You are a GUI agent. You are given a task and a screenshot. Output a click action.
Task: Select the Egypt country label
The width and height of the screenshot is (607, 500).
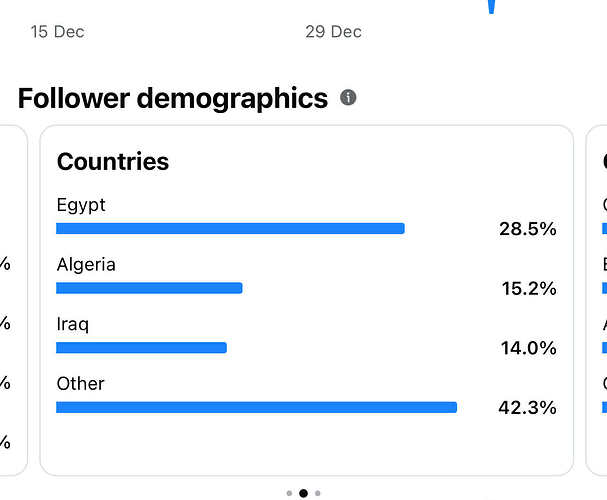tap(81, 205)
